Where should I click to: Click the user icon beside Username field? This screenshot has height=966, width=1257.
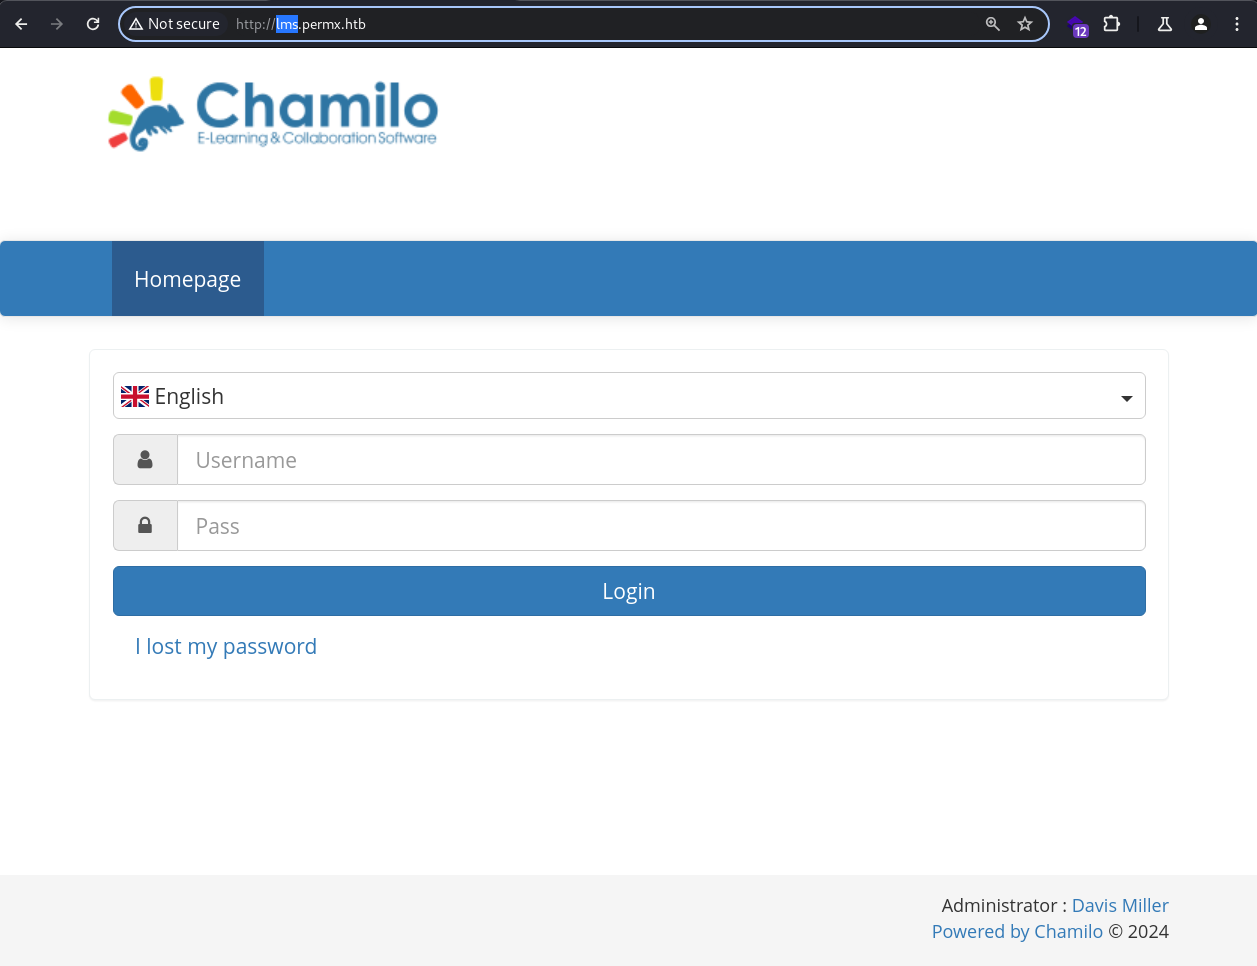[x=145, y=460]
